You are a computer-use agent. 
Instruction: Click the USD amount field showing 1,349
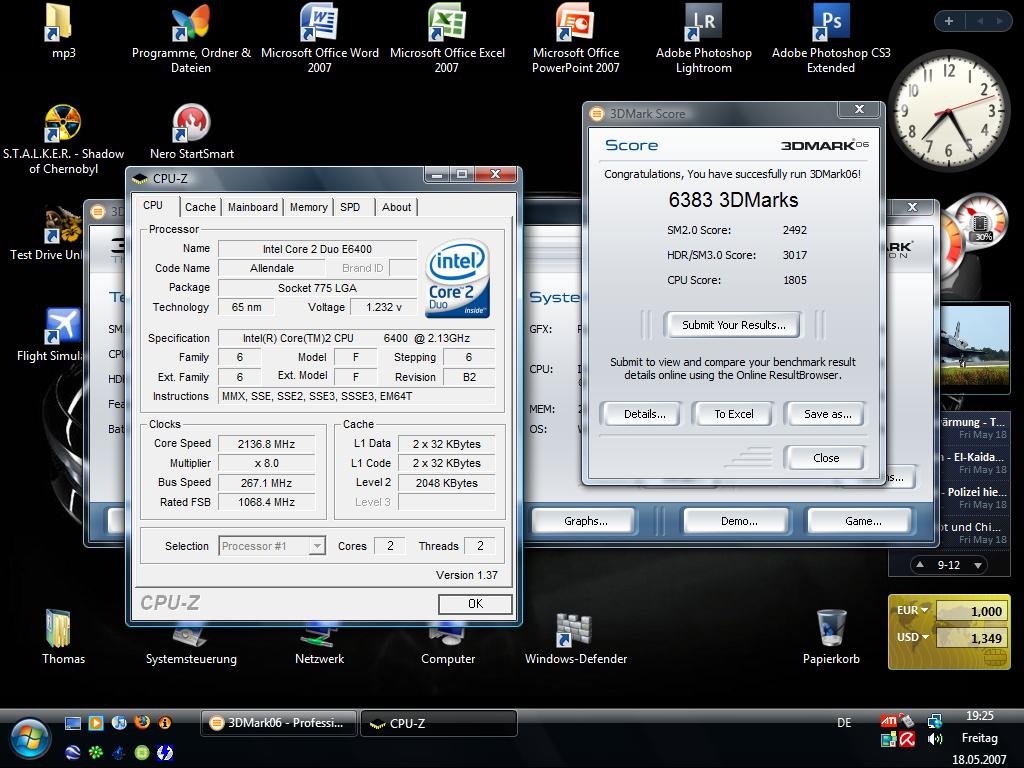click(971, 638)
